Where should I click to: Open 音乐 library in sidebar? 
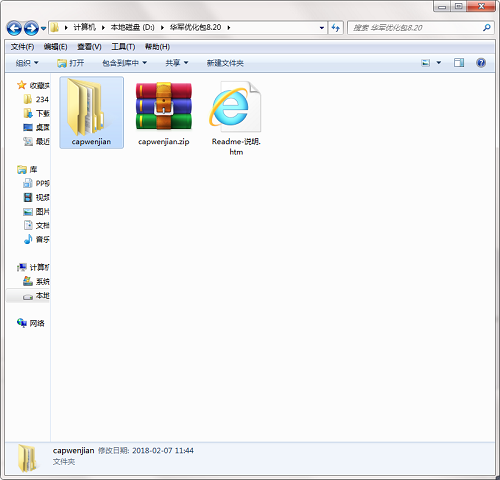(37, 239)
